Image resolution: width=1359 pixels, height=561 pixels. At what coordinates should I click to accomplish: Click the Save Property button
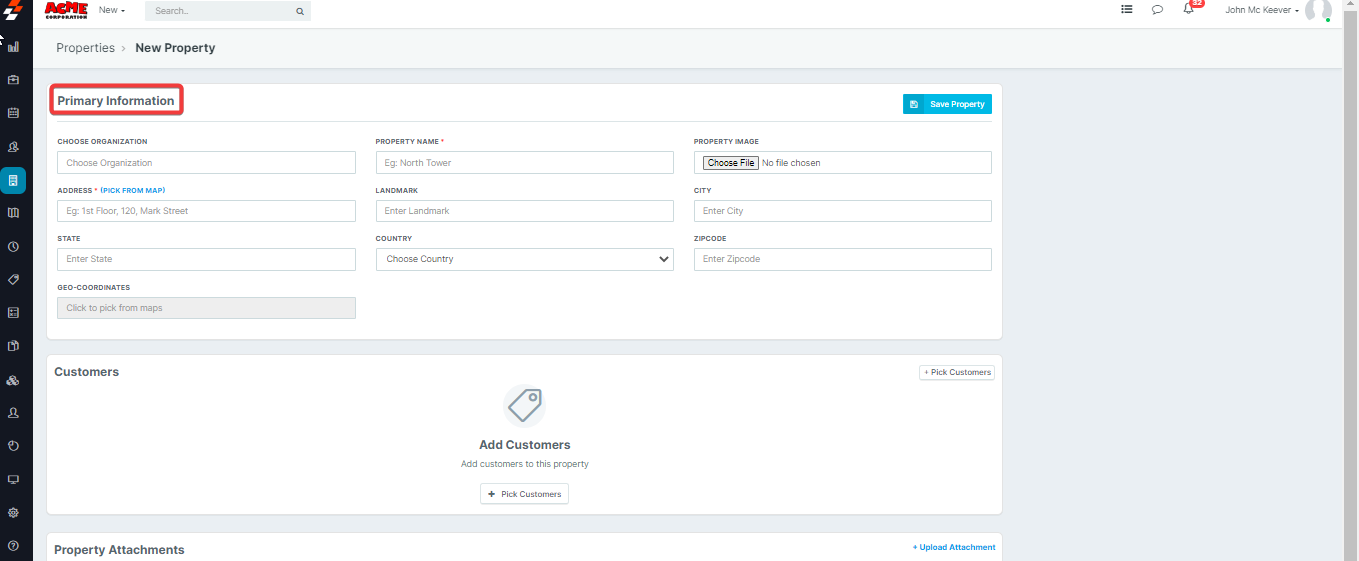coord(947,104)
